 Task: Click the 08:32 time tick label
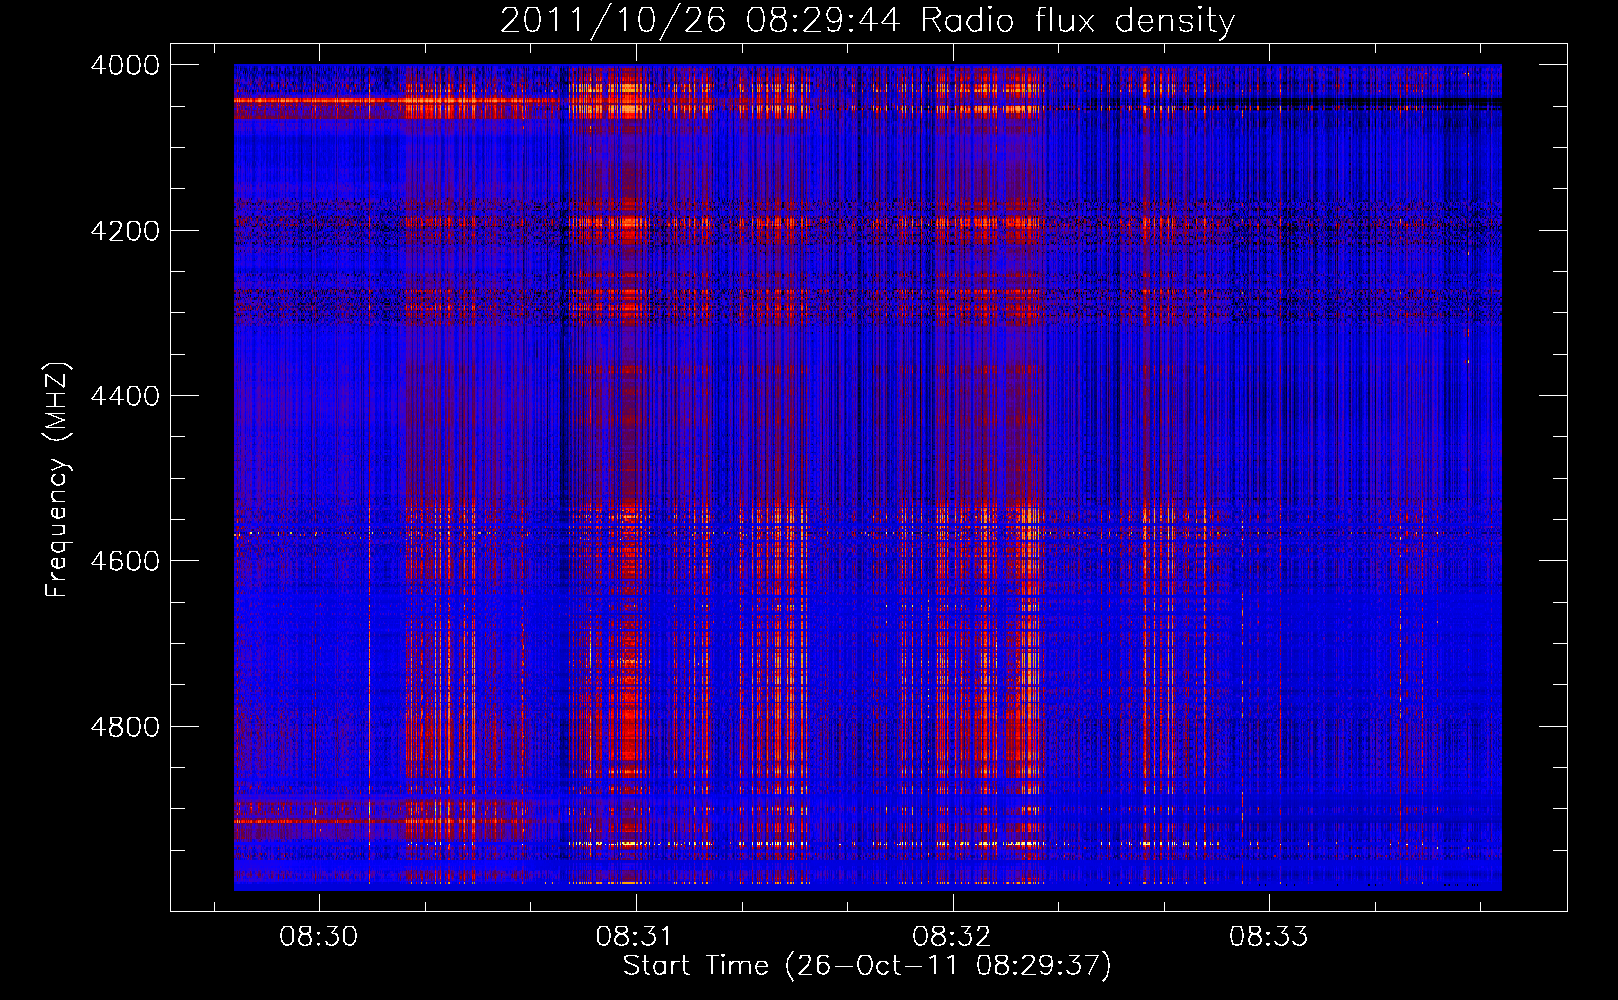[952, 937]
